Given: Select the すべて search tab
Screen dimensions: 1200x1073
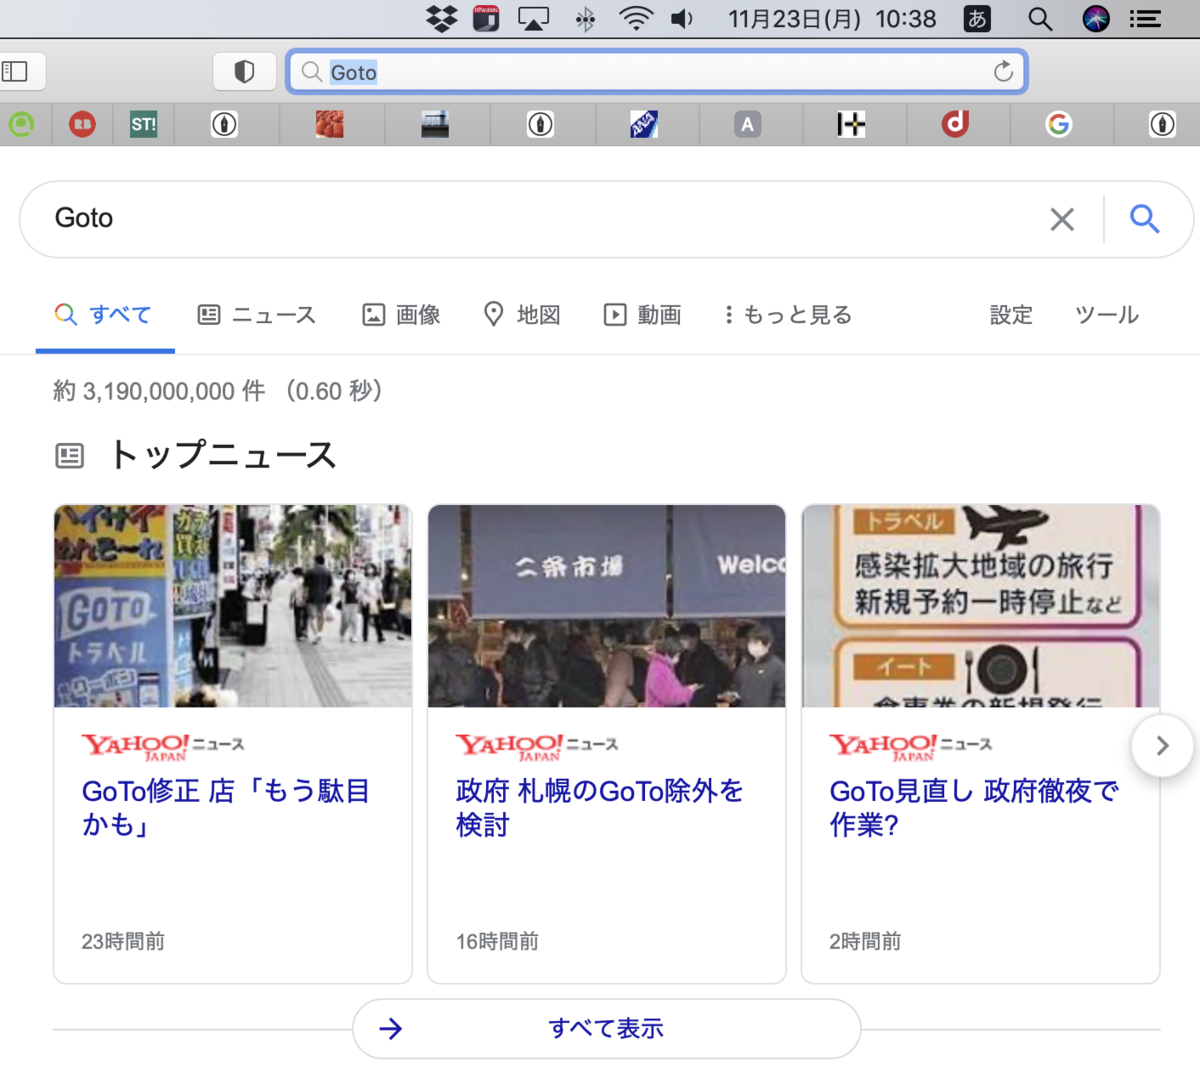Looking at the screenshot, I should pos(104,315).
